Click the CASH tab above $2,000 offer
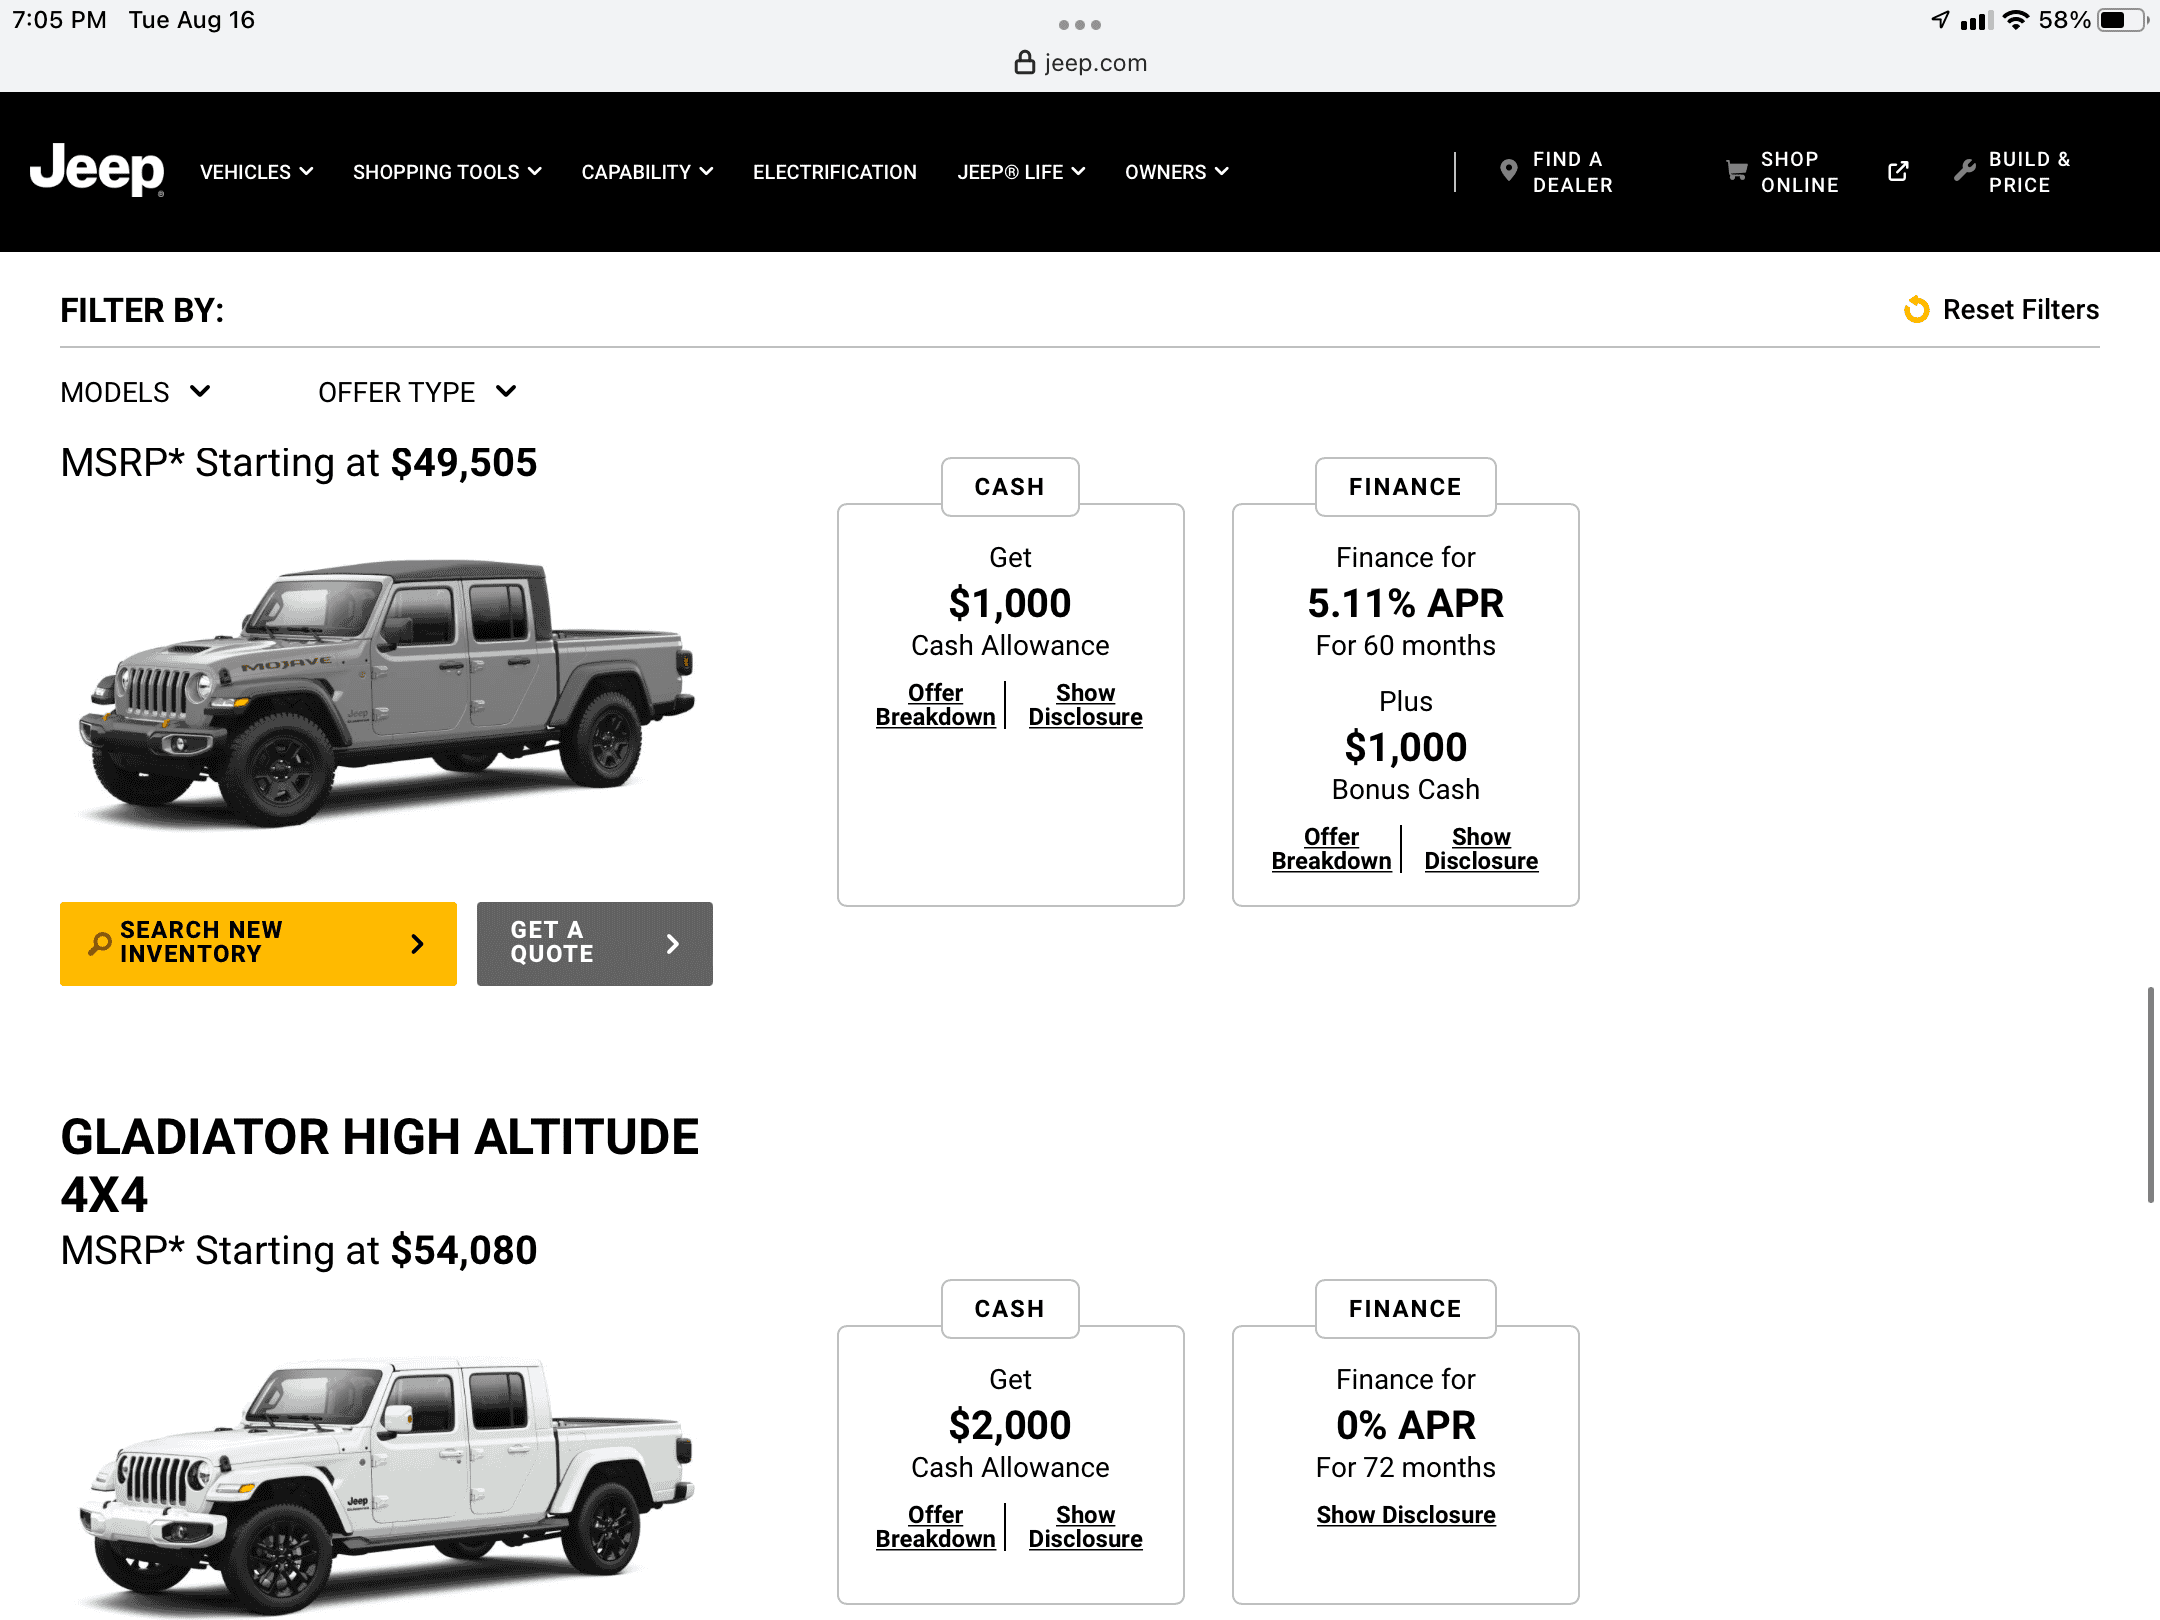This screenshot has height=1620, width=2160. point(1010,1309)
